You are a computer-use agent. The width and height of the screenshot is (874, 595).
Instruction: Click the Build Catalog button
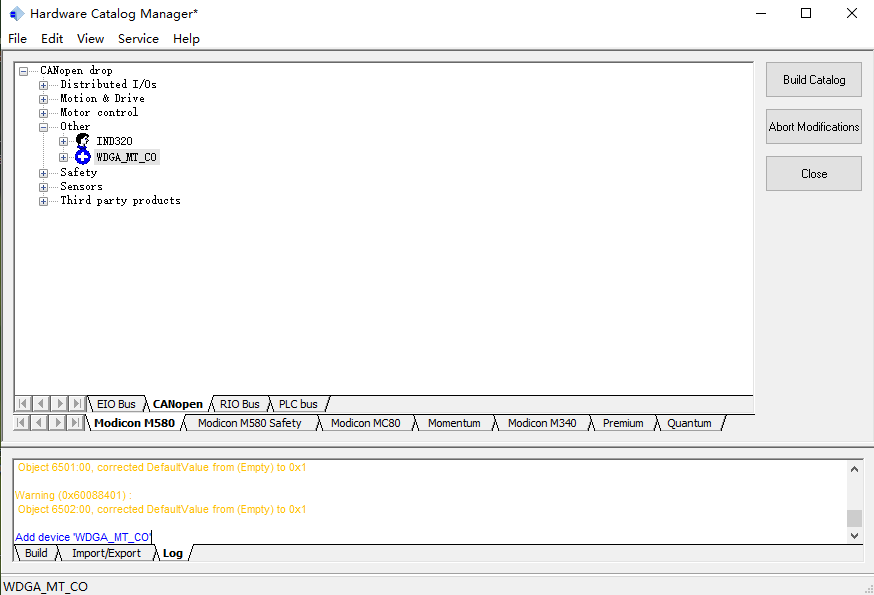click(814, 80)
